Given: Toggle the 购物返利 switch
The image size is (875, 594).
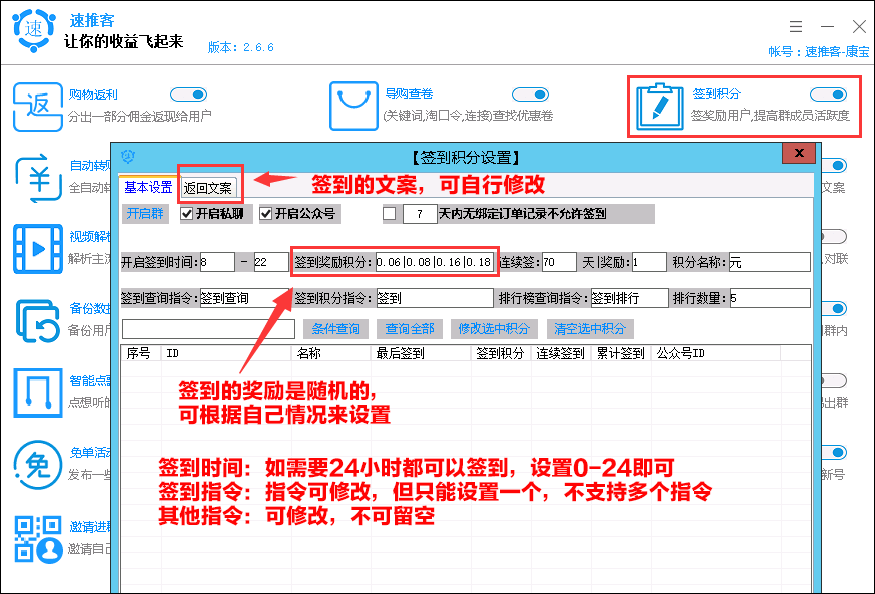Looking at the screenshot, I should point(189,94).
